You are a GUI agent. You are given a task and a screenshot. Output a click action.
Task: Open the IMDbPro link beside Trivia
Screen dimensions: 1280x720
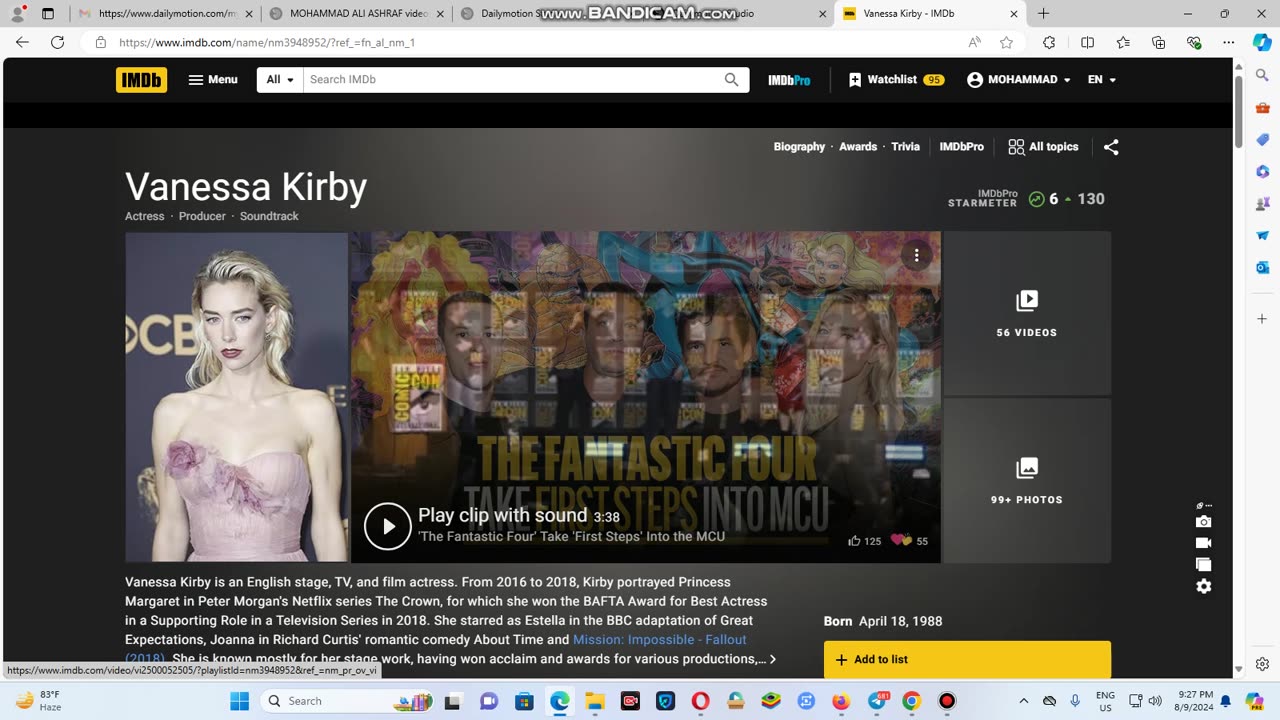pyautogui.click(x=961, y=147)
